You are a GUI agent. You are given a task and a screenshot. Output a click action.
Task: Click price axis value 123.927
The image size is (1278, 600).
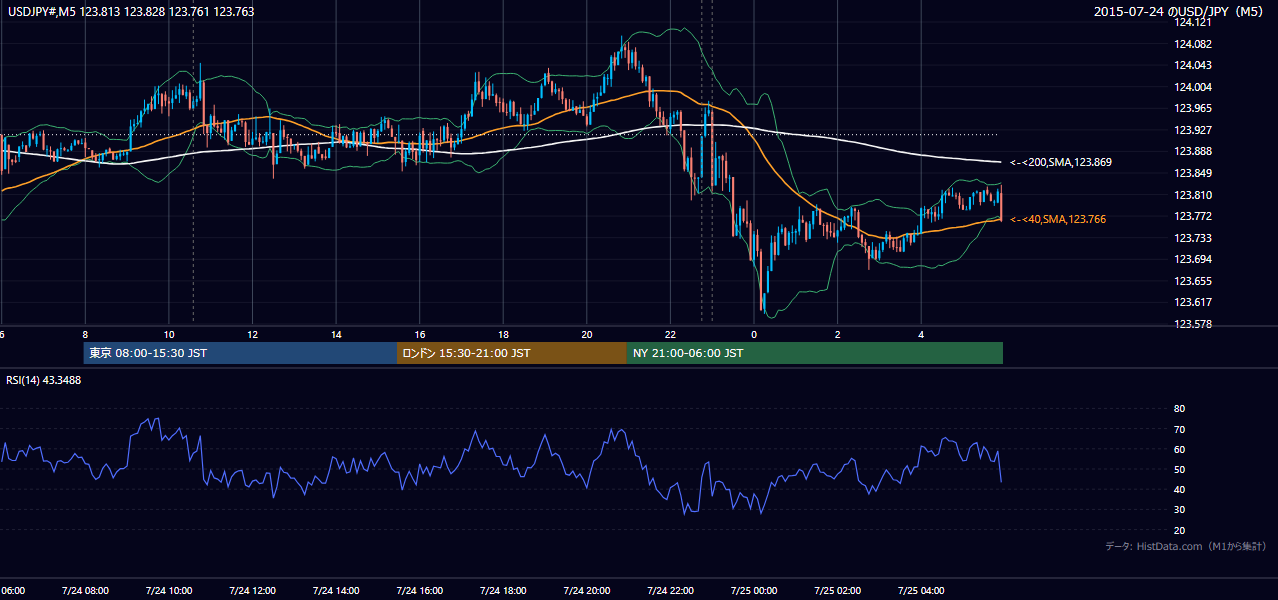(x=1192, y=130)
